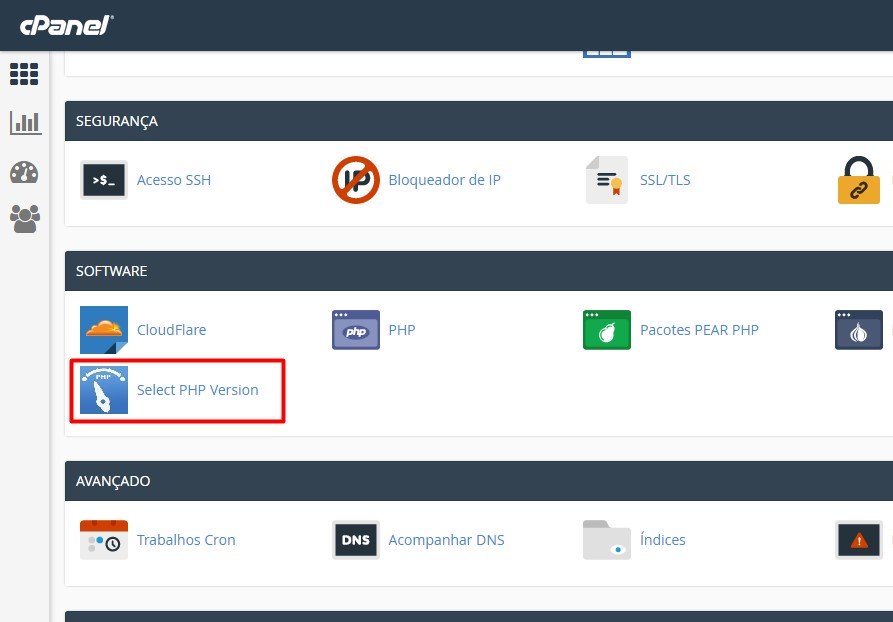
Task: Open the Select PHP Version link
Action: coord(198,390)
